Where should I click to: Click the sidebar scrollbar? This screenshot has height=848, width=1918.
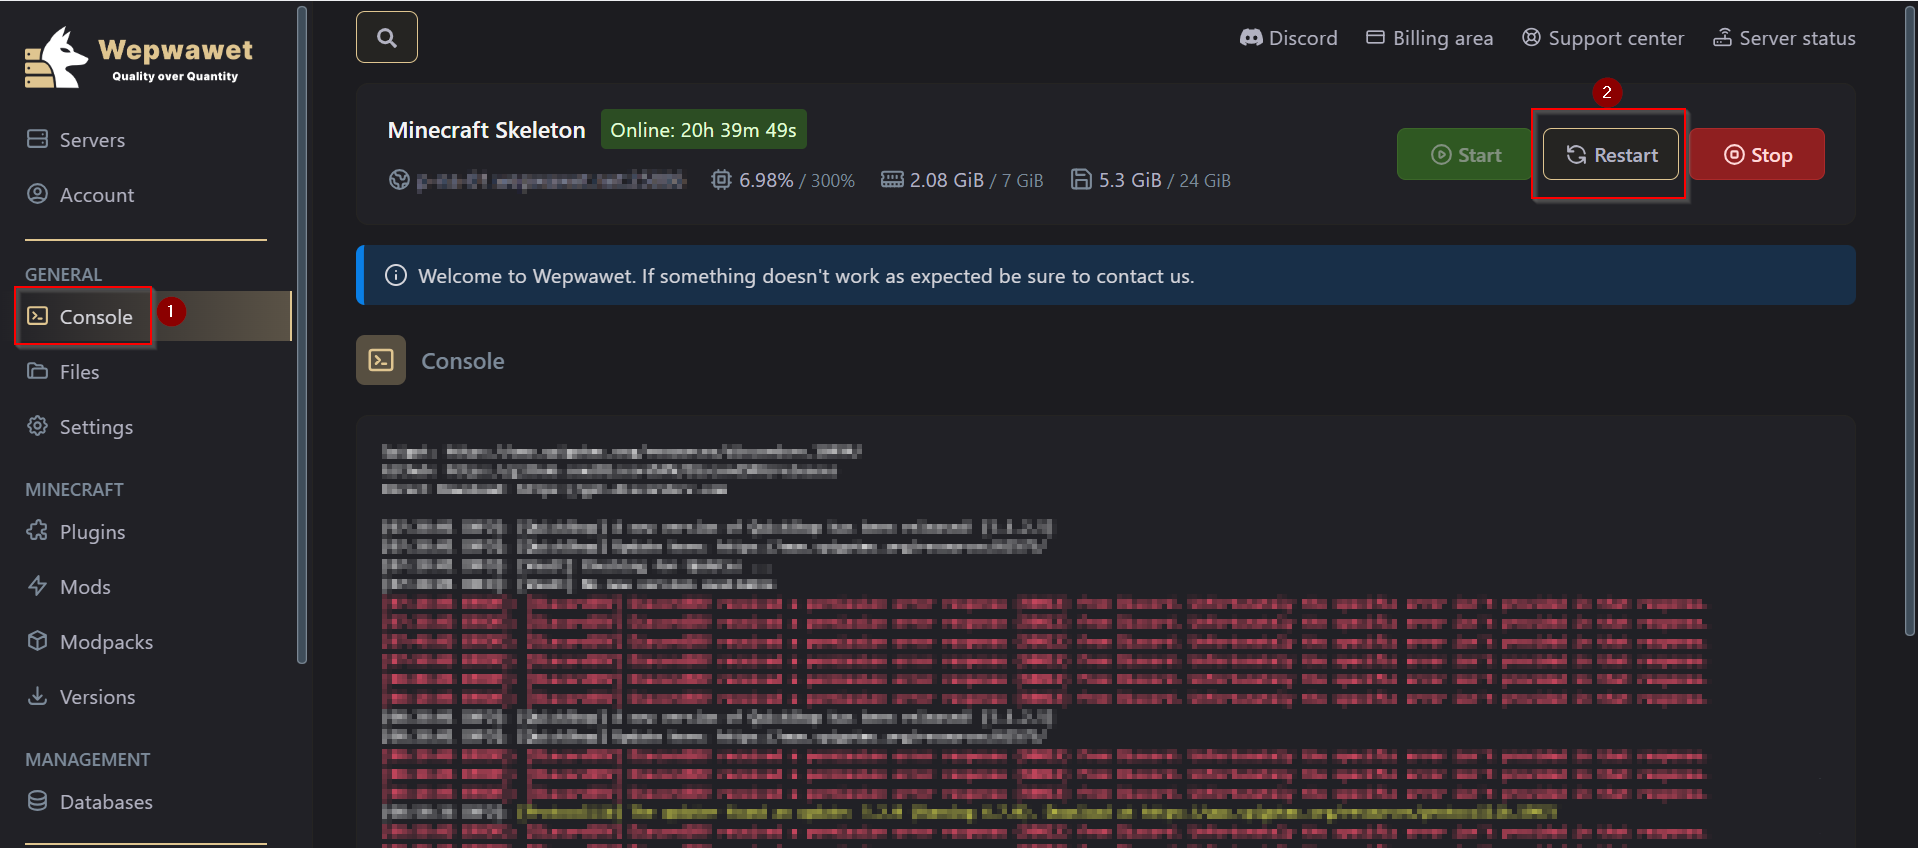(302, 335)
